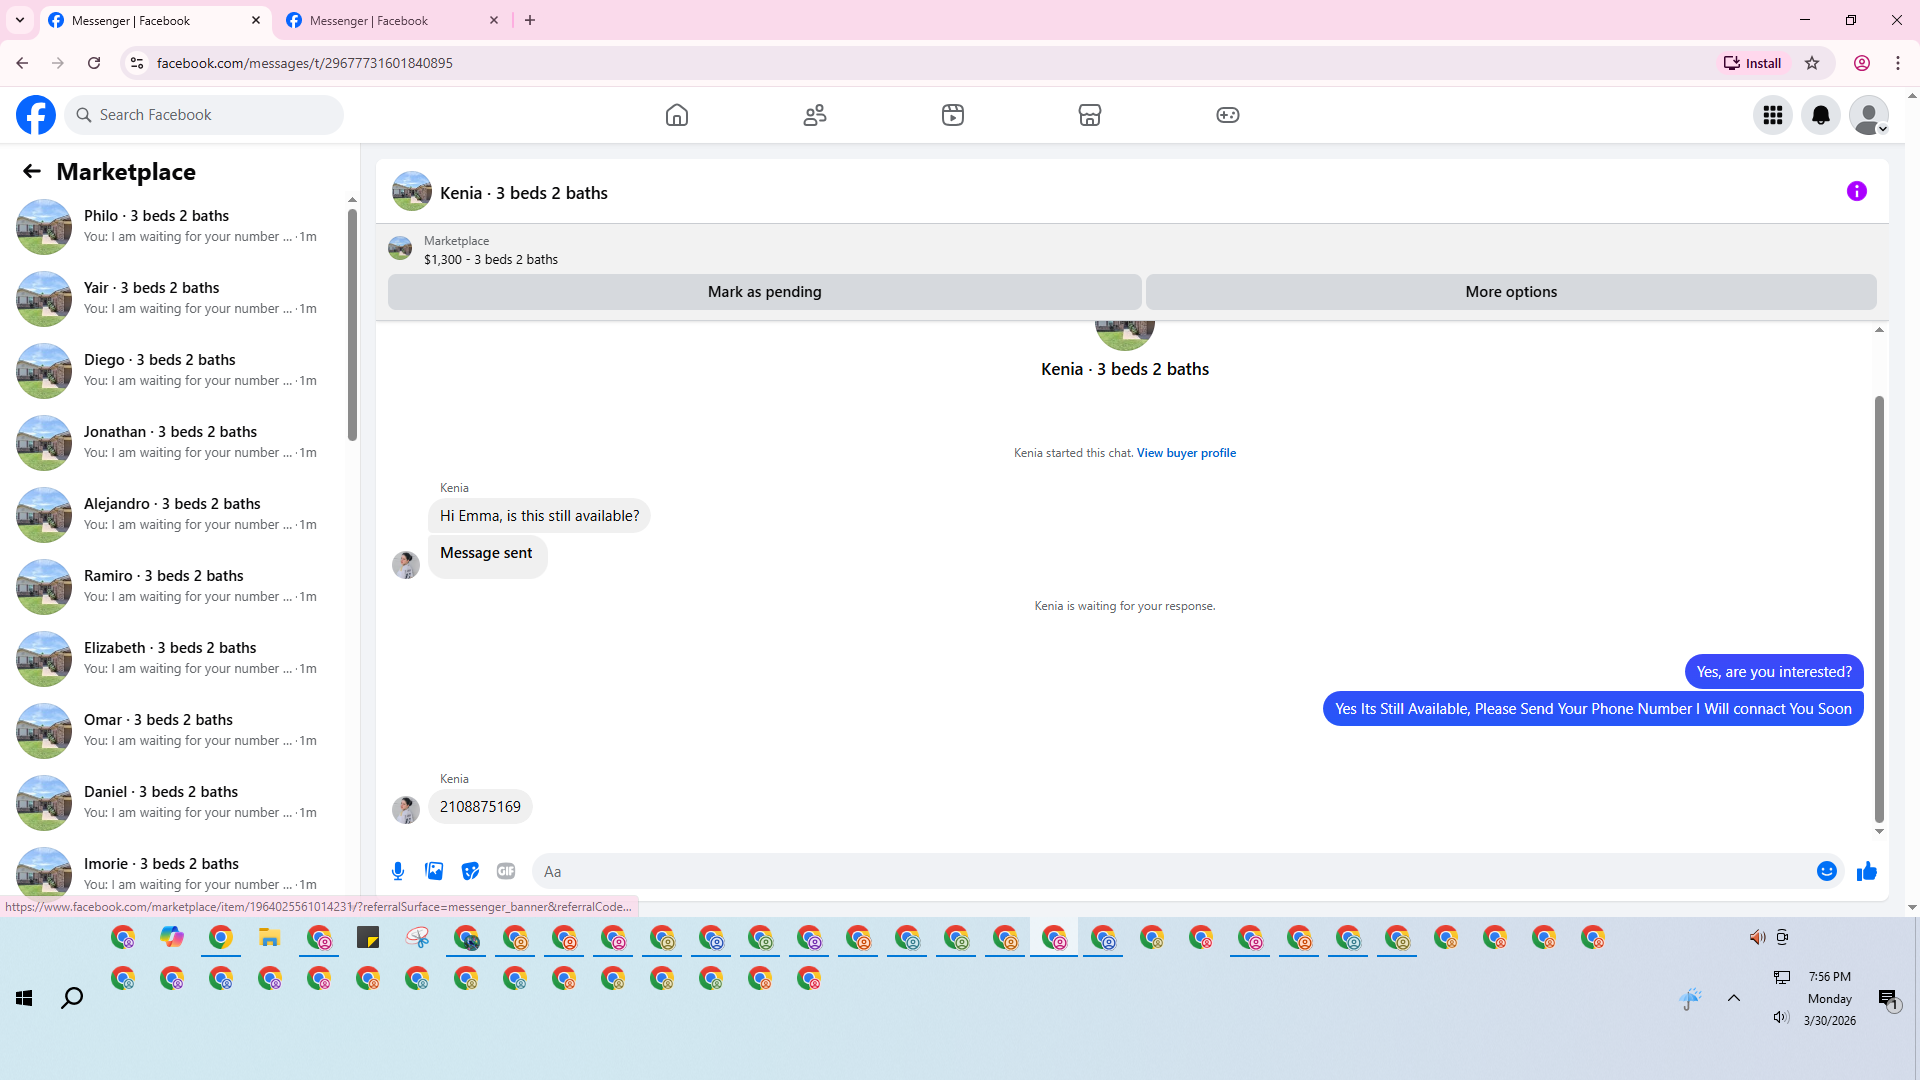Open the sticker picker icon

[x=470, y=871]
